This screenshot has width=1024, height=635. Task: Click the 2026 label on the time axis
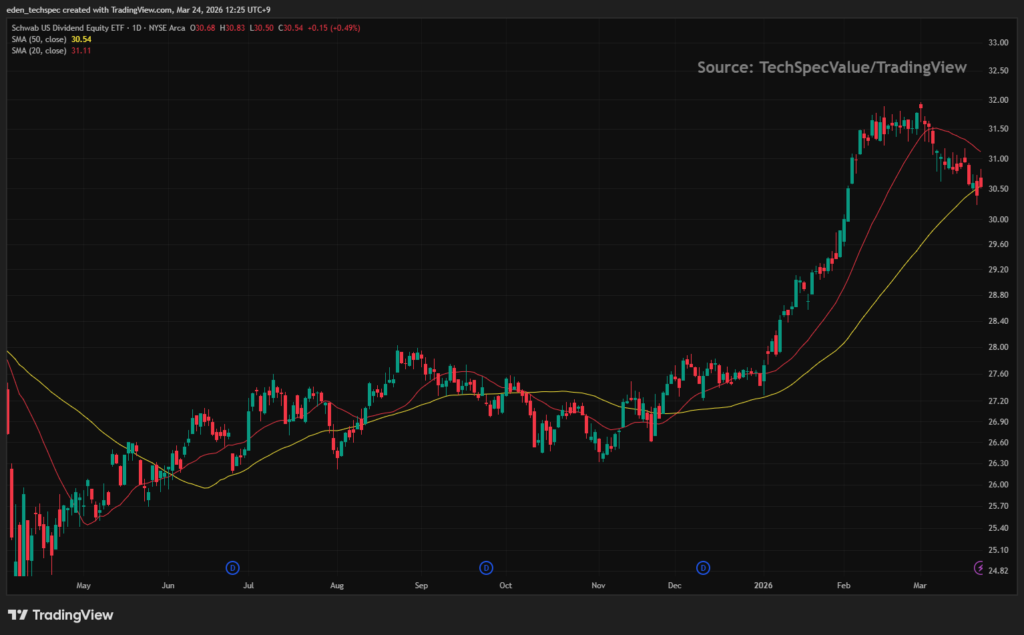click(765, 585)
